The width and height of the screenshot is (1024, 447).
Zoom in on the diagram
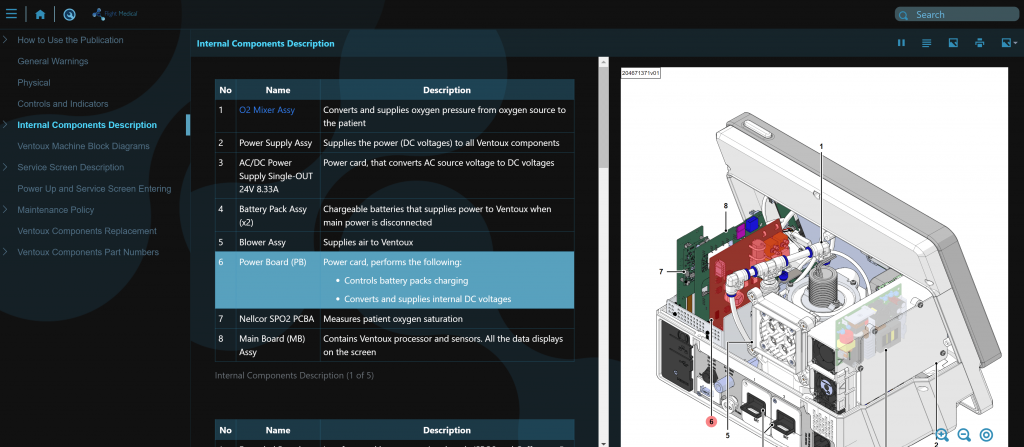pyautogui.click(x=942, y=435)
